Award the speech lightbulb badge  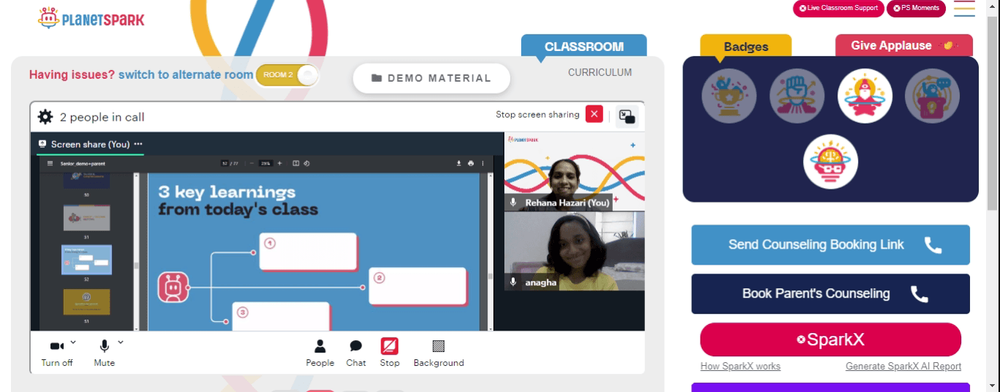click(x=932, y=96)
